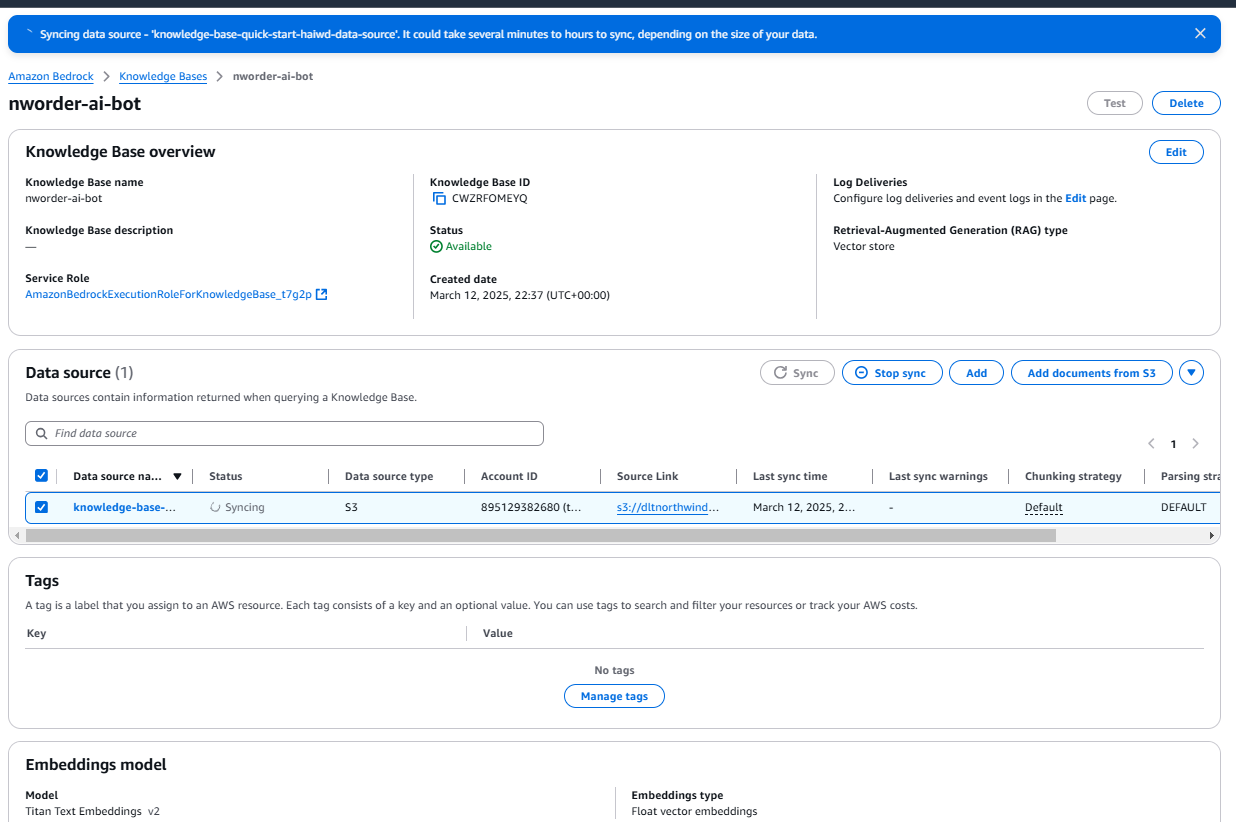Copy the Knowledge Base ID
Viewport: 1236px width, 822px height.
tap(439, 198)
